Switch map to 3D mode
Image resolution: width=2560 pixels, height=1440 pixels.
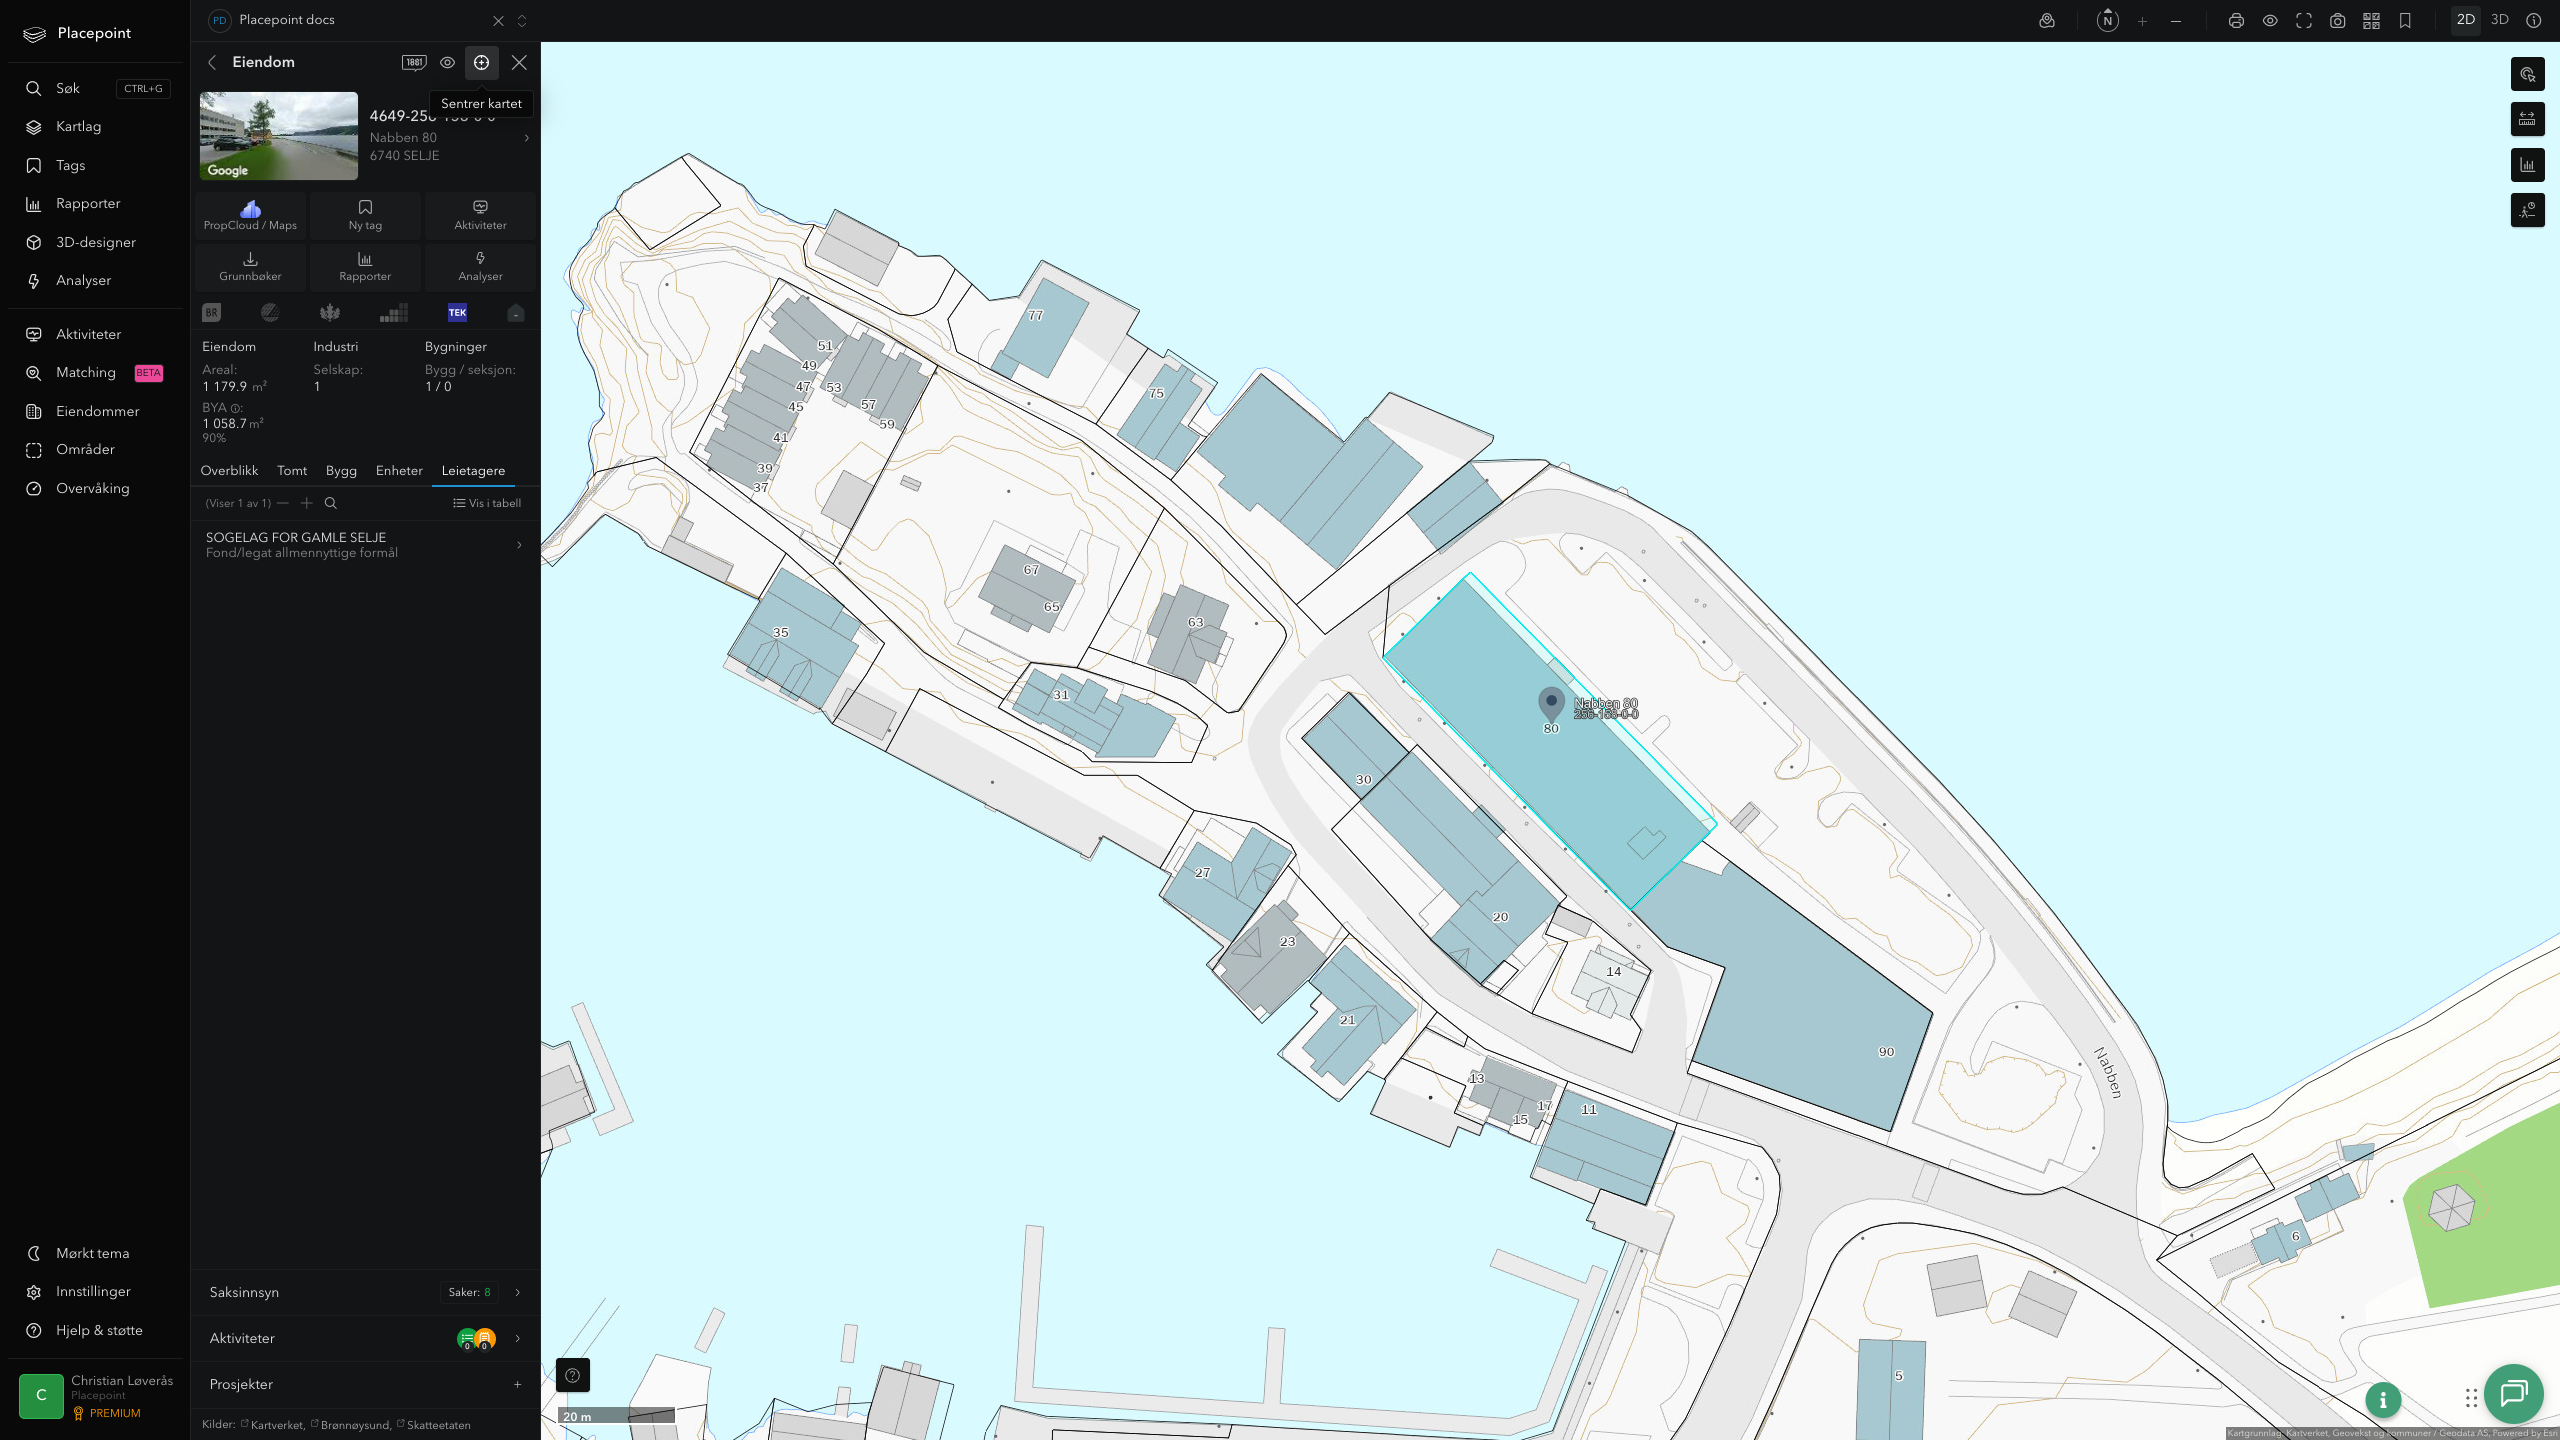pyautogui.click(x=2500, y=20)
